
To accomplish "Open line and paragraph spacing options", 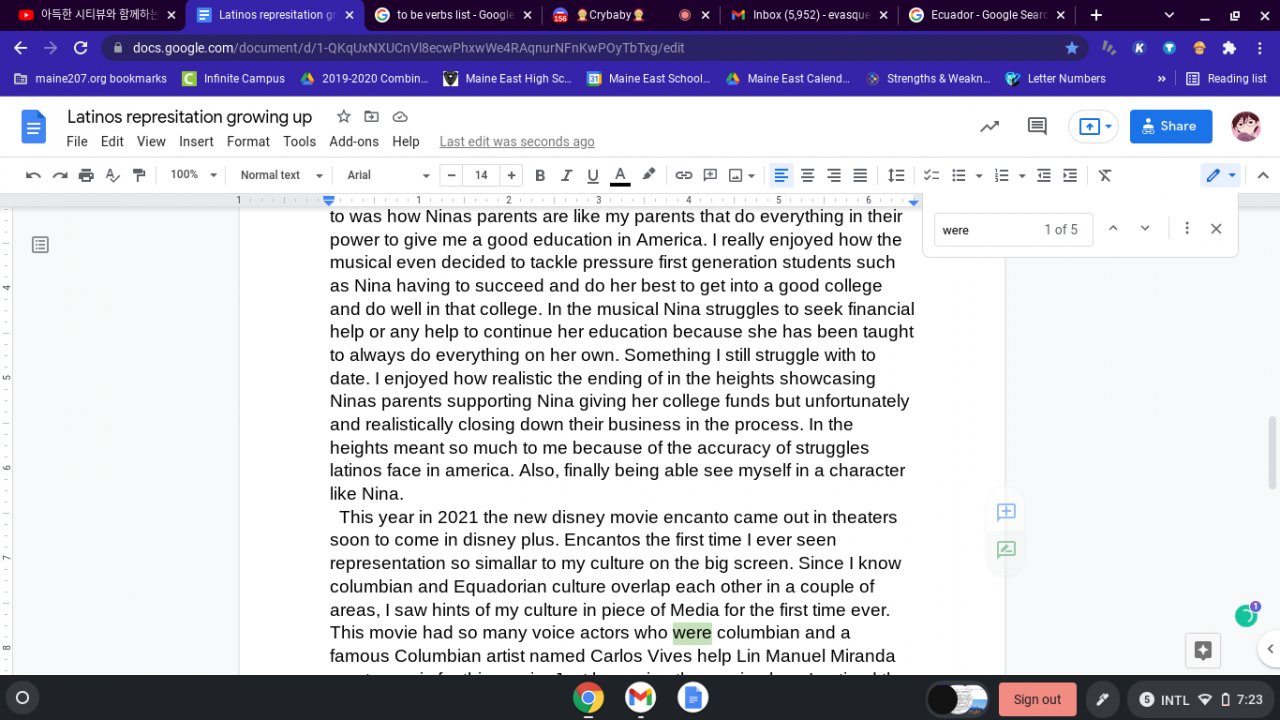I will point(896,175).
